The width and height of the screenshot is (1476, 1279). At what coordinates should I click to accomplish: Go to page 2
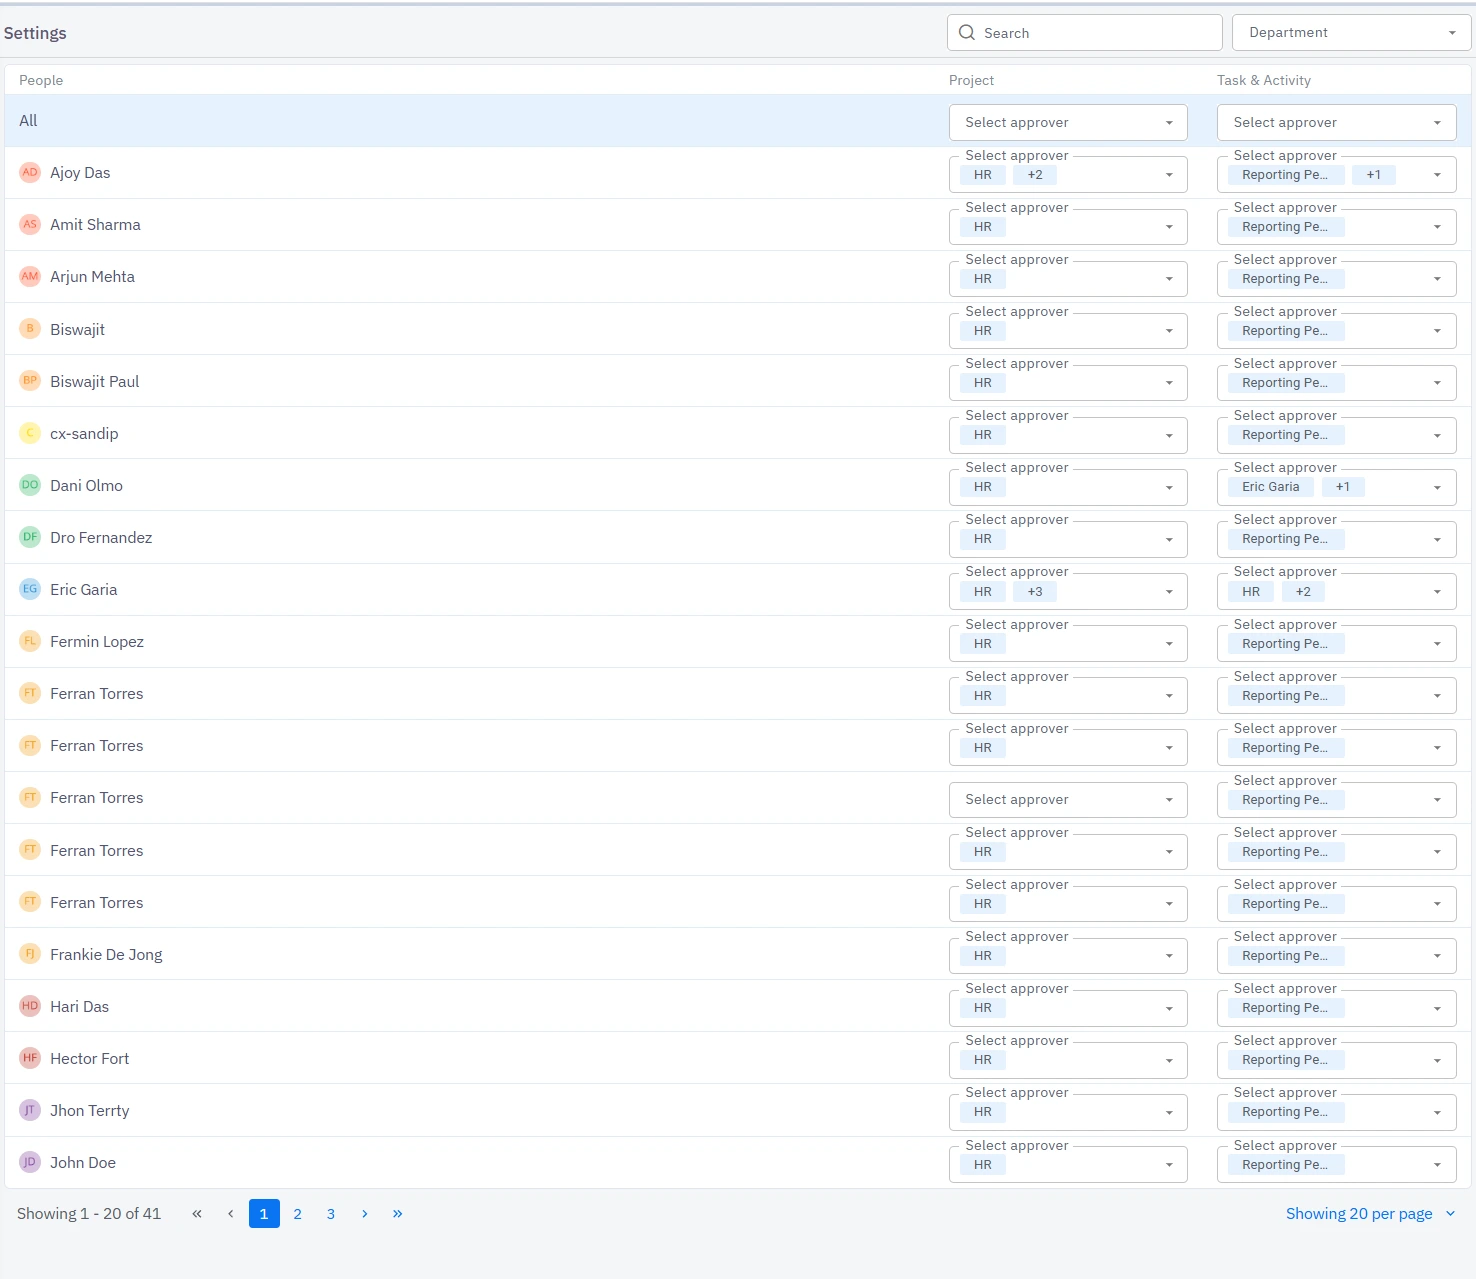tap(298, 1214)
